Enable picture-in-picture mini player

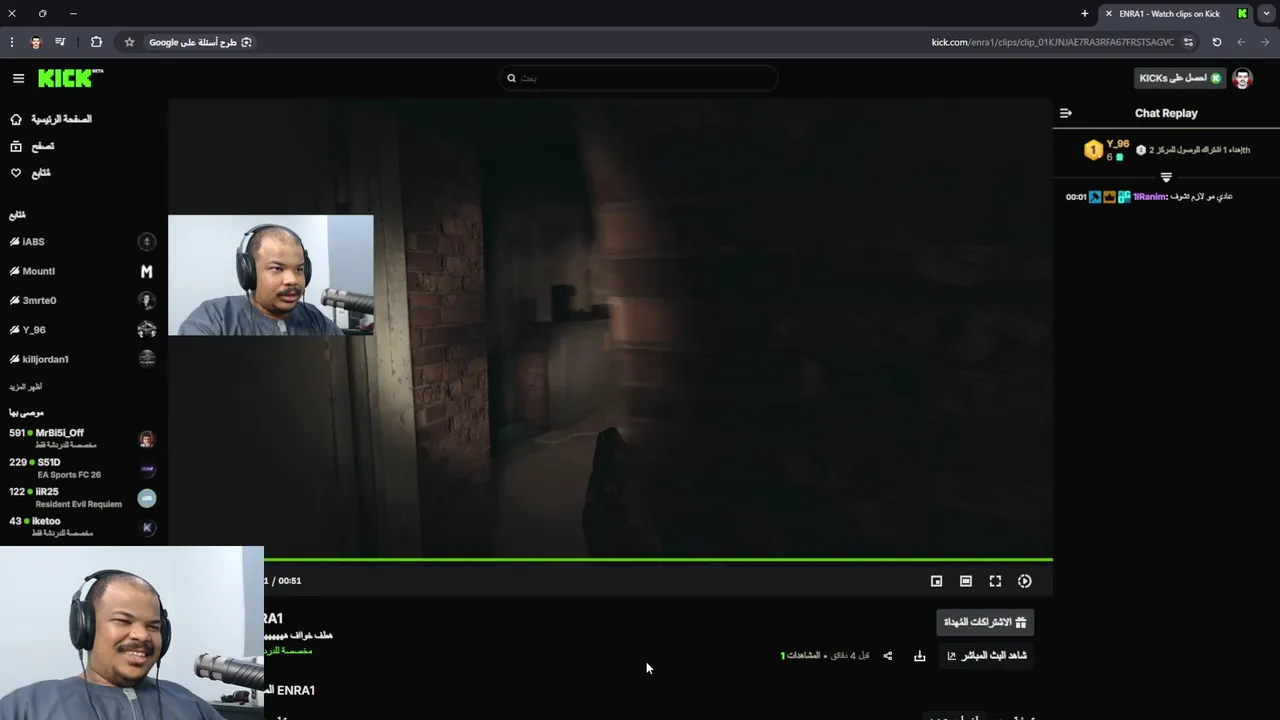(936, 581)
